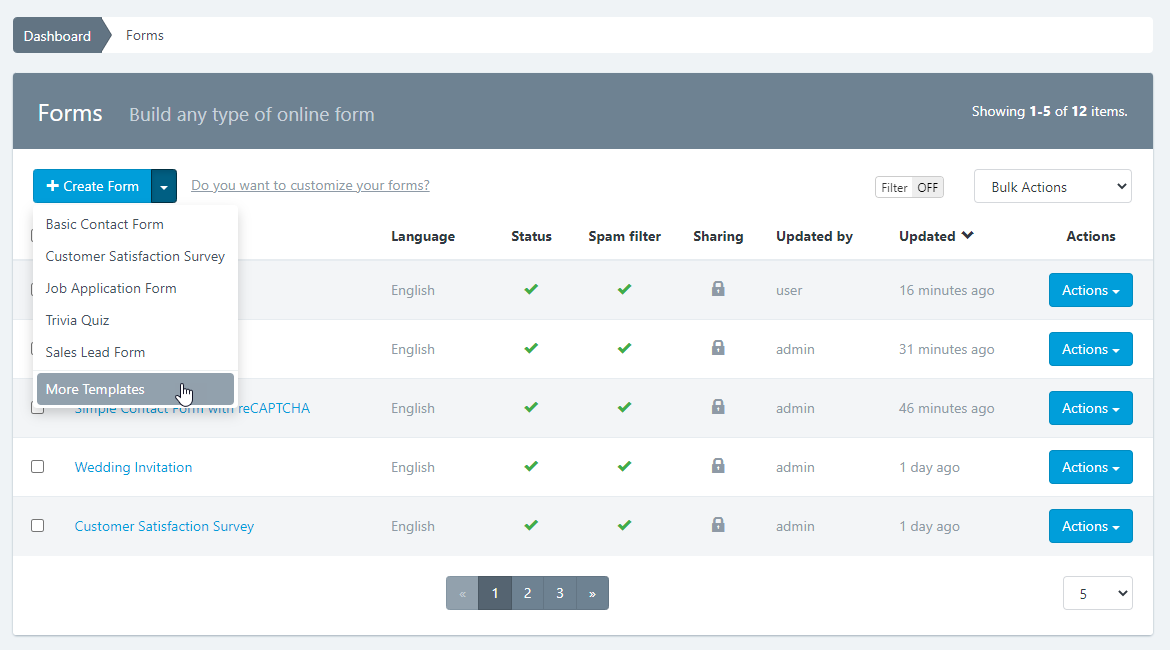Expand Actions menu for Wedding Invitation

coord(1090,467)
